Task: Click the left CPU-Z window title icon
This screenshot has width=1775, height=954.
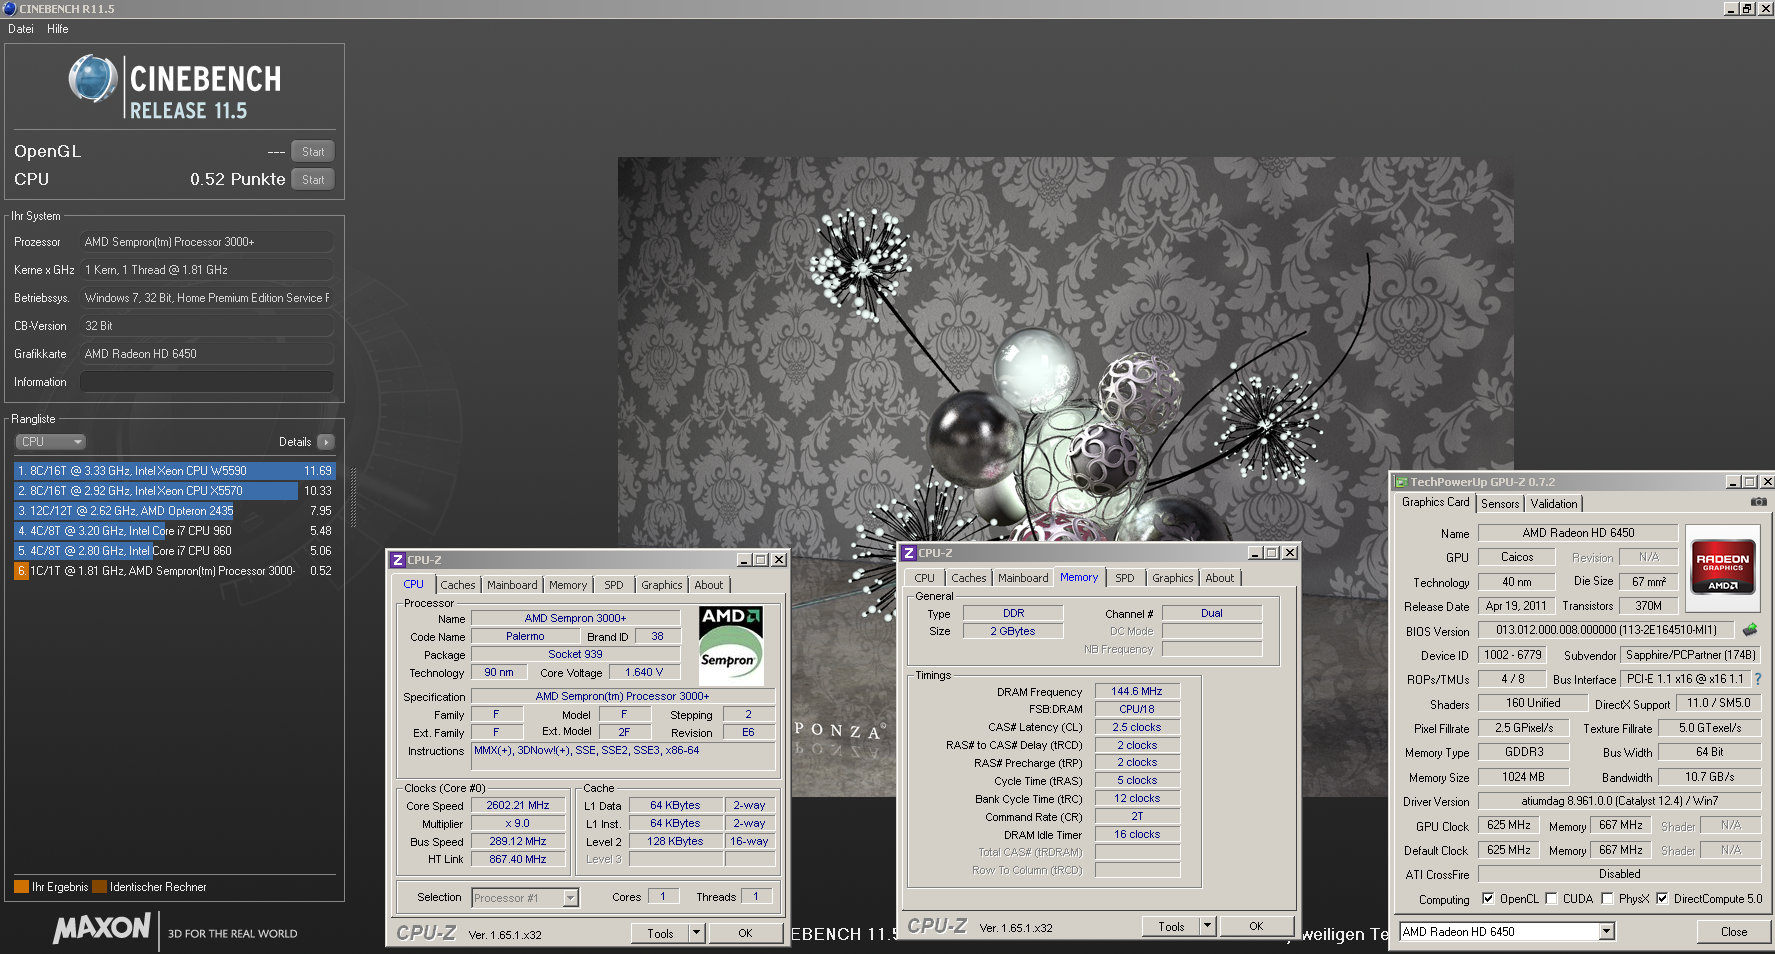Action: click(397, 560)
